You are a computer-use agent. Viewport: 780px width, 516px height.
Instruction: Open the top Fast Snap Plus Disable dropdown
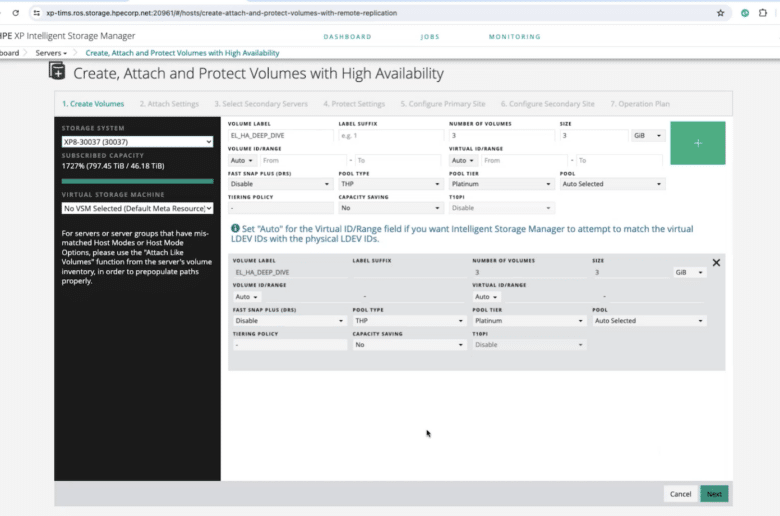280,184
